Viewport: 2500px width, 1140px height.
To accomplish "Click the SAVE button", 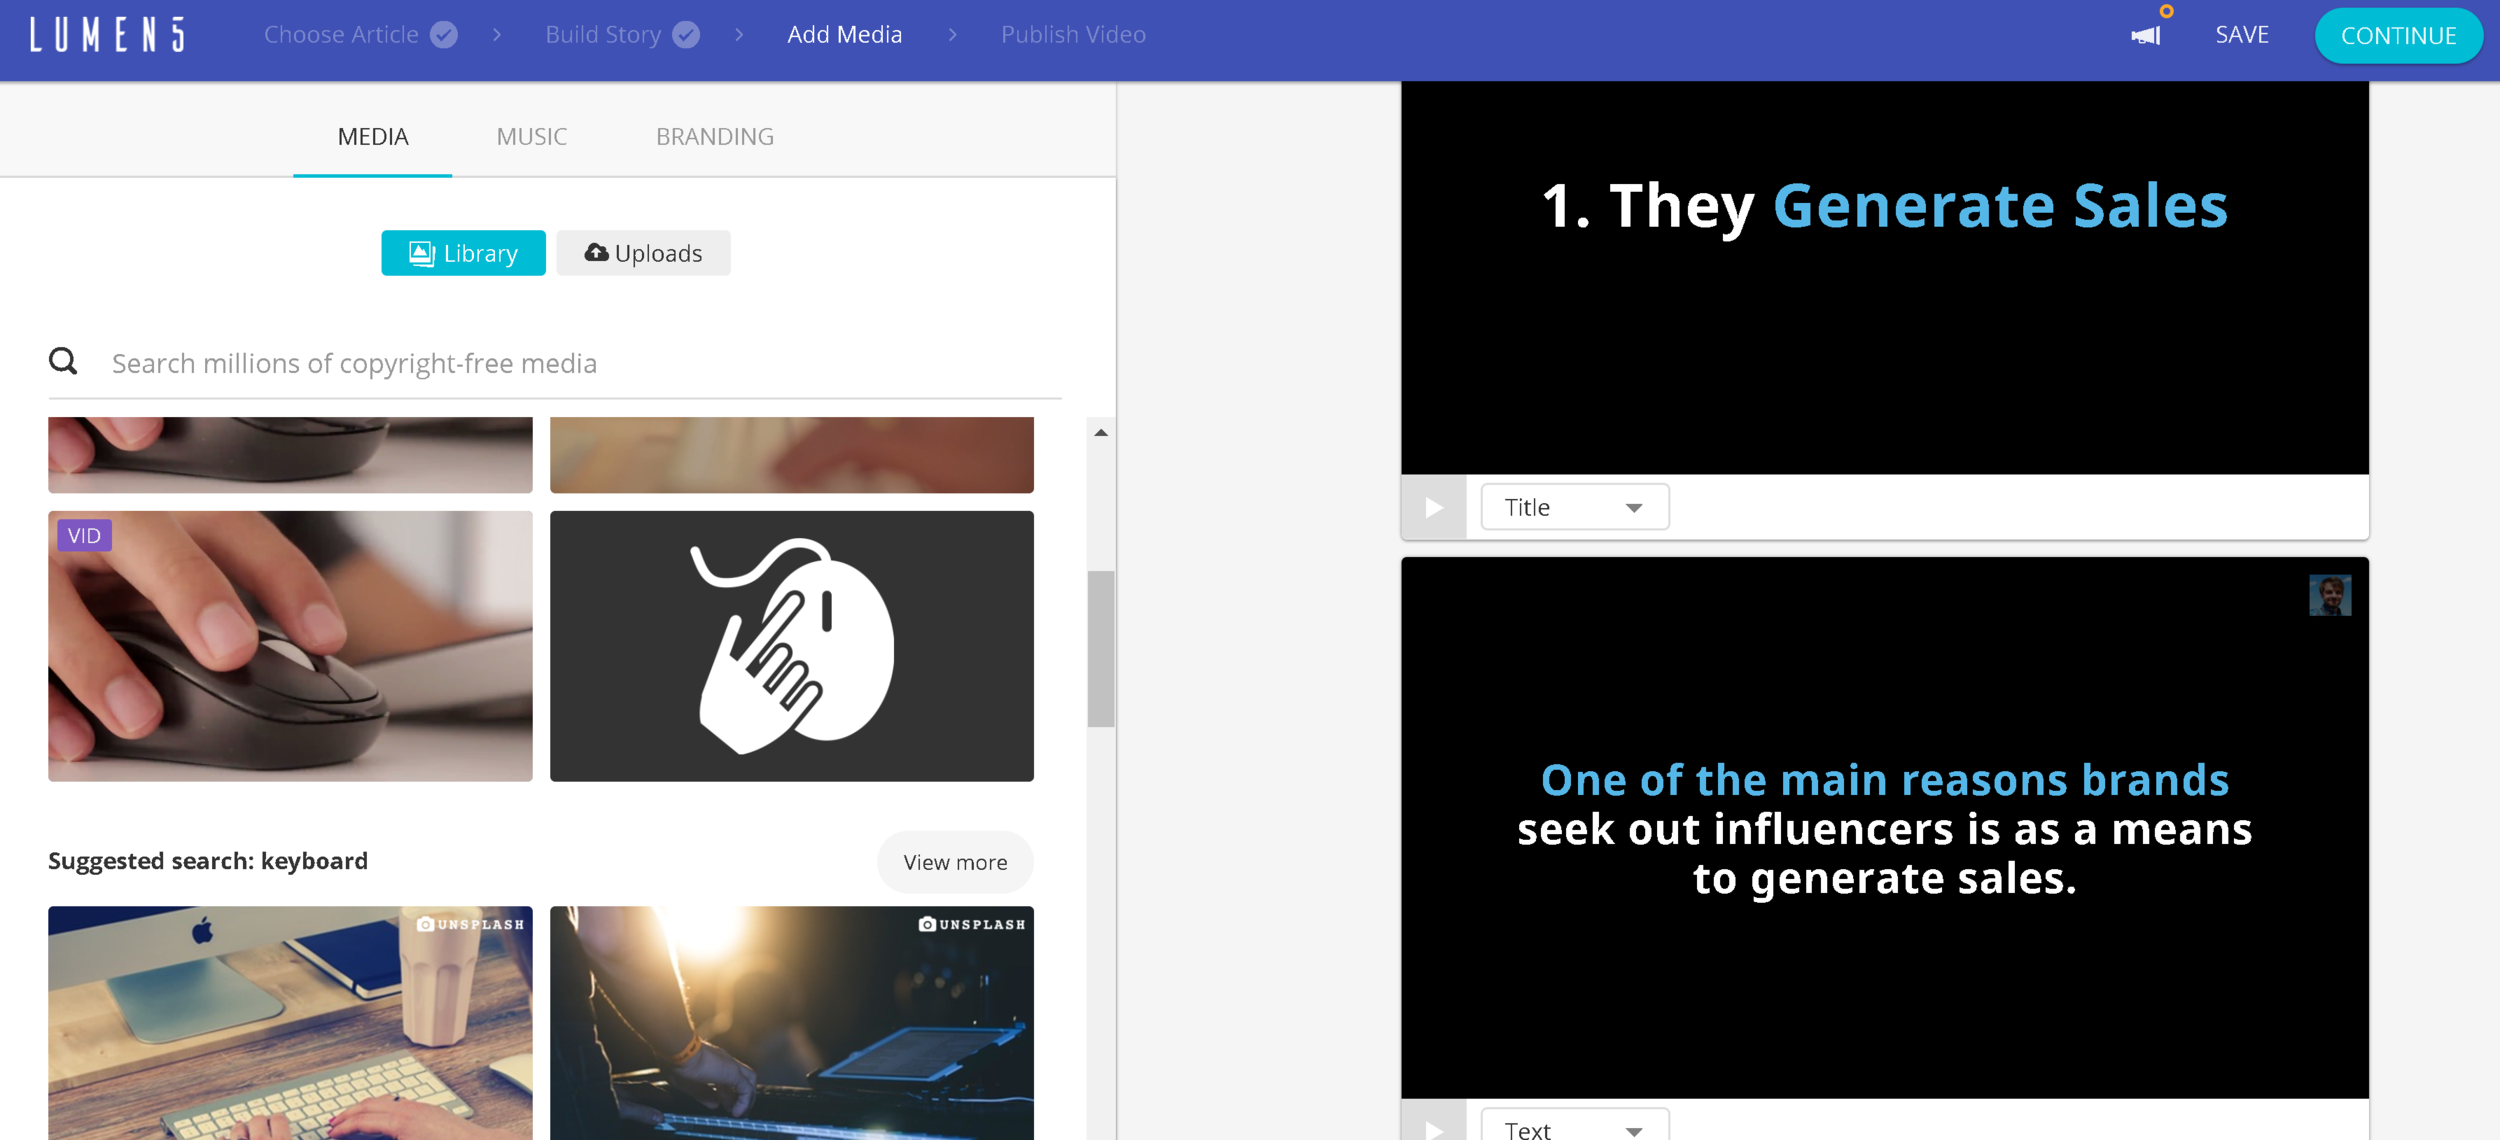I will click(x=2242, y=35).
